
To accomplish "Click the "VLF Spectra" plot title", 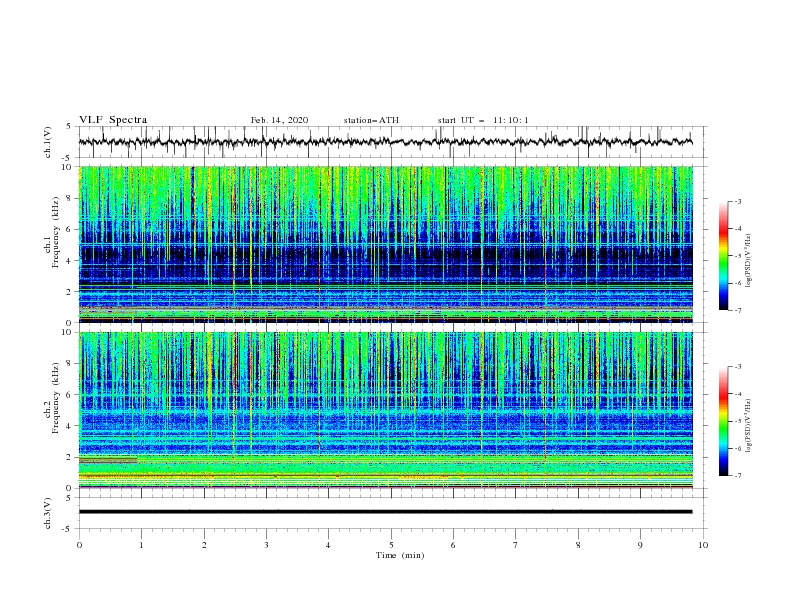I will point(113,120).
